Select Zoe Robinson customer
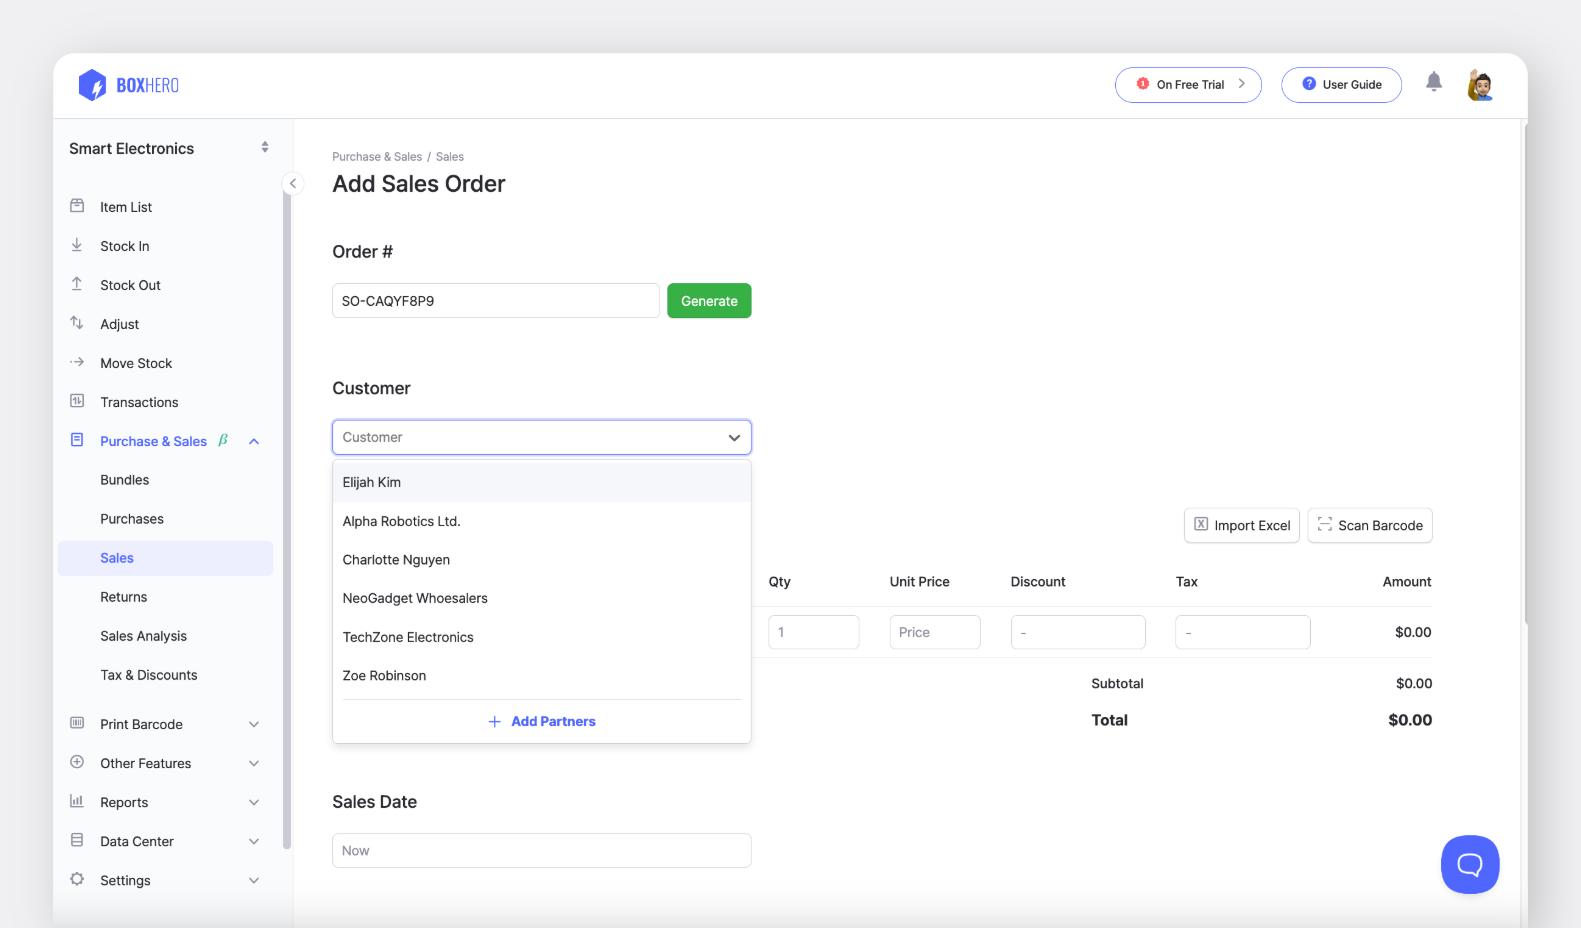The image size is (1581, 928). click(542, 676)
